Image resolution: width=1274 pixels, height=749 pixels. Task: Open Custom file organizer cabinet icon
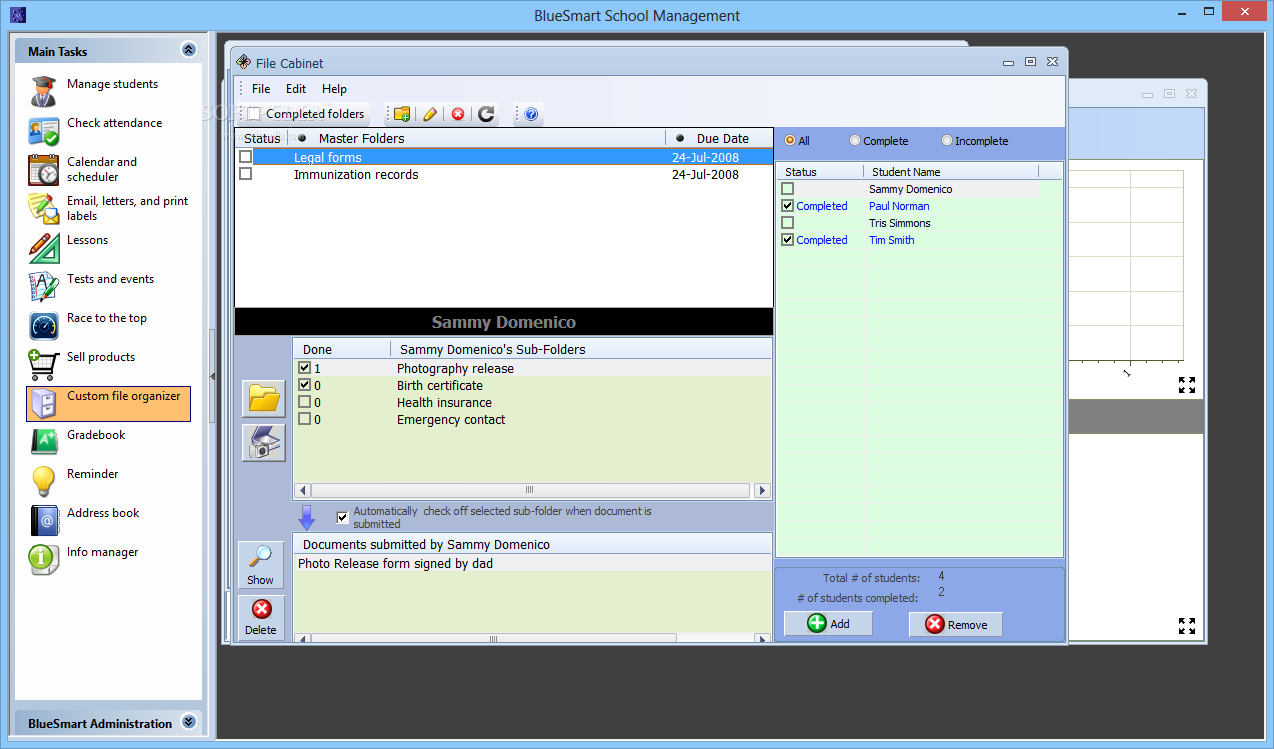tap(43, 404)
